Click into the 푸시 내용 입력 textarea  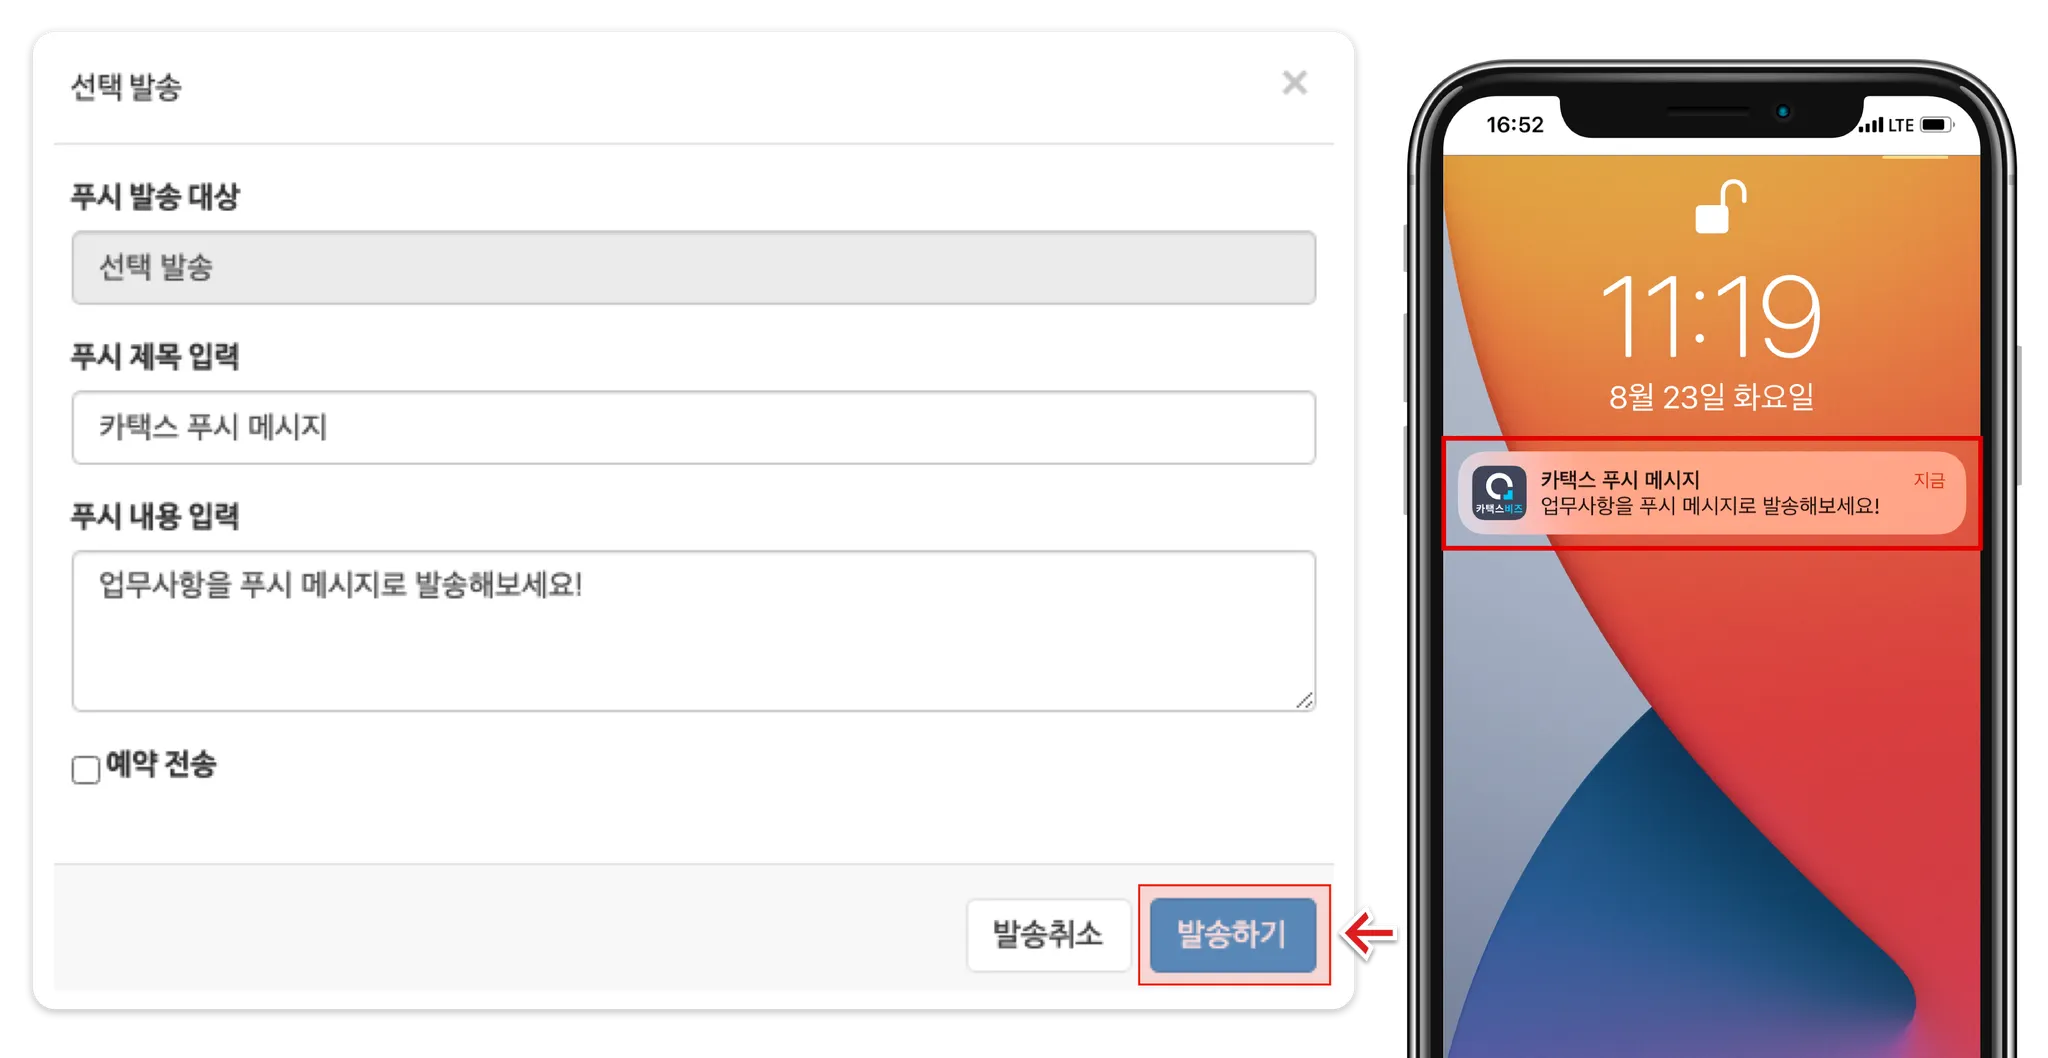pos(694,631)
